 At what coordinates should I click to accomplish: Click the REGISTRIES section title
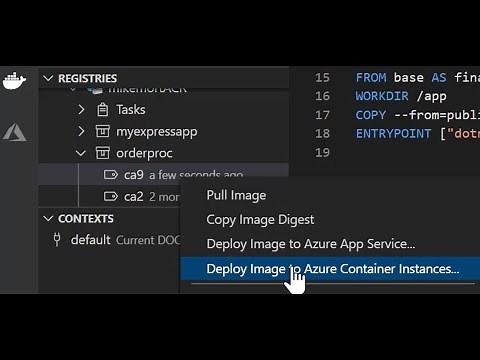[87, 78]
